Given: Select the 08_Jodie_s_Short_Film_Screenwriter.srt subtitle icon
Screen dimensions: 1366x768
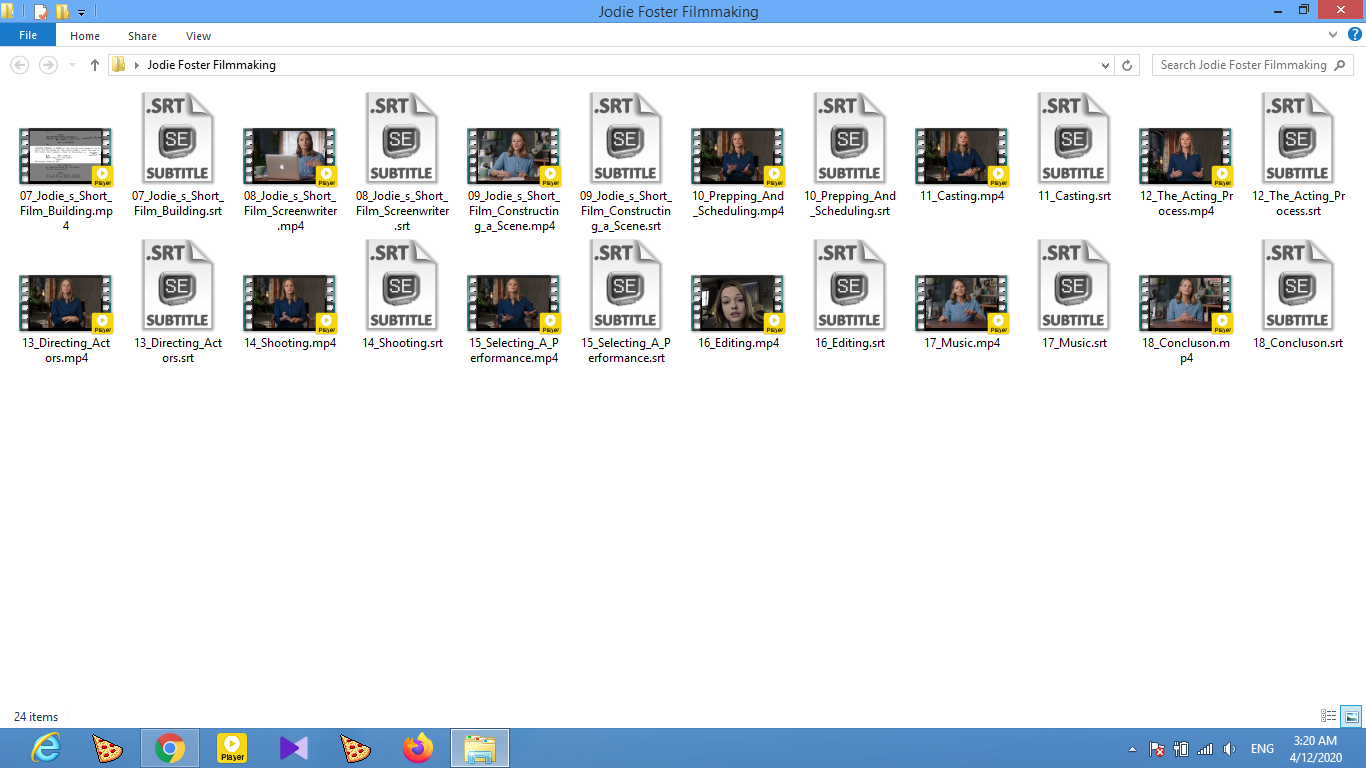Looking at the screenshot, I should (402, 140).
